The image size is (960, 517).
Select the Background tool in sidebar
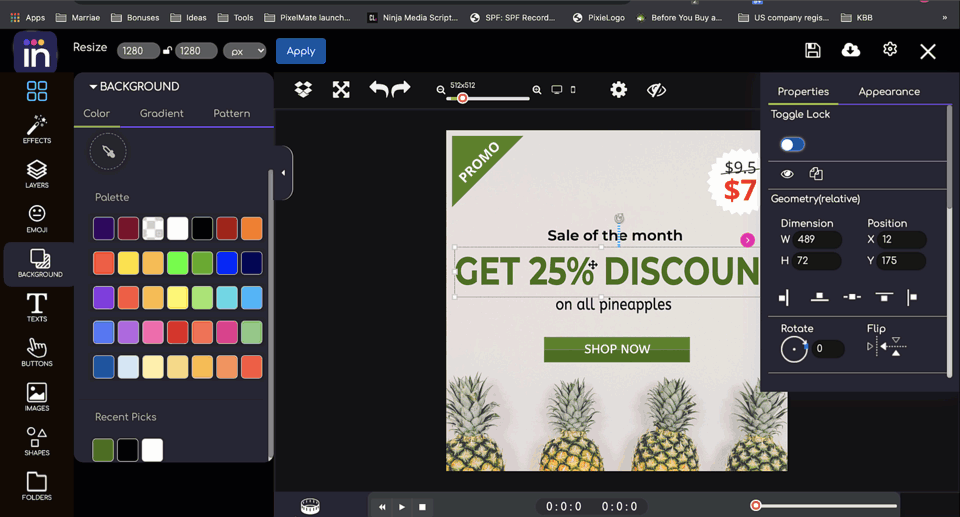point(40,263)
